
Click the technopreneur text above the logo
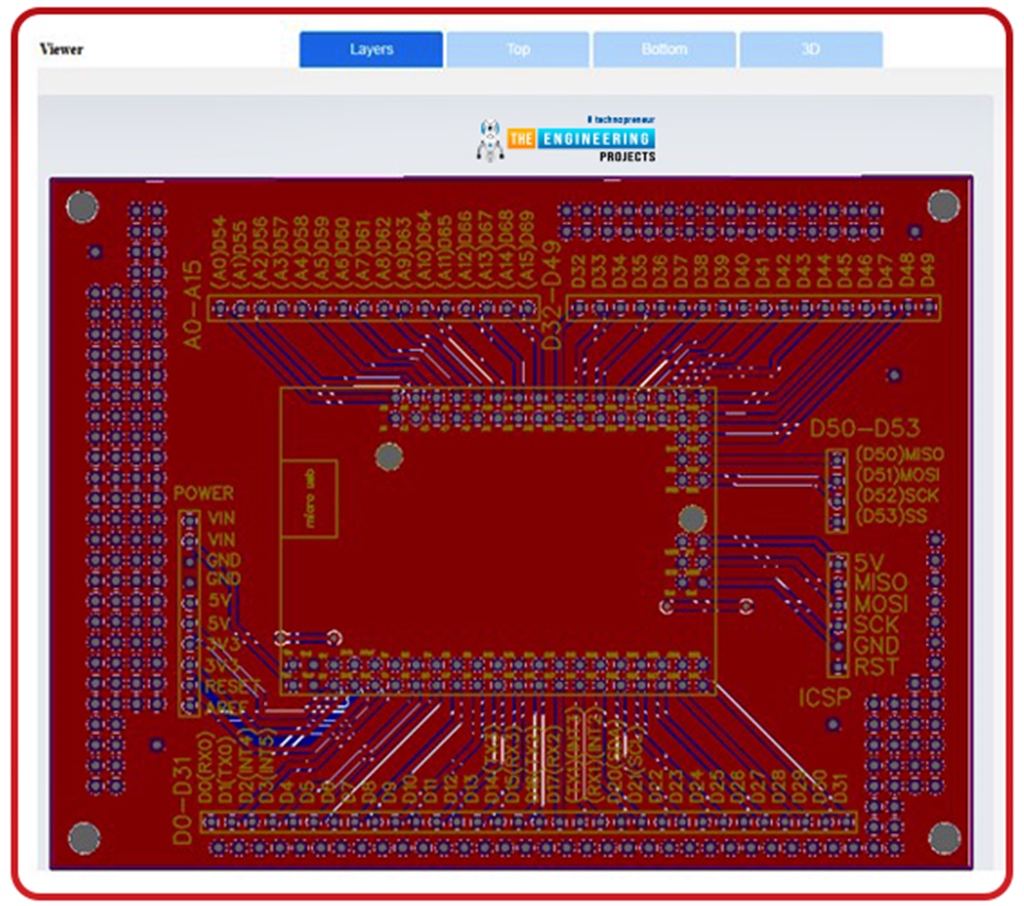623,117
